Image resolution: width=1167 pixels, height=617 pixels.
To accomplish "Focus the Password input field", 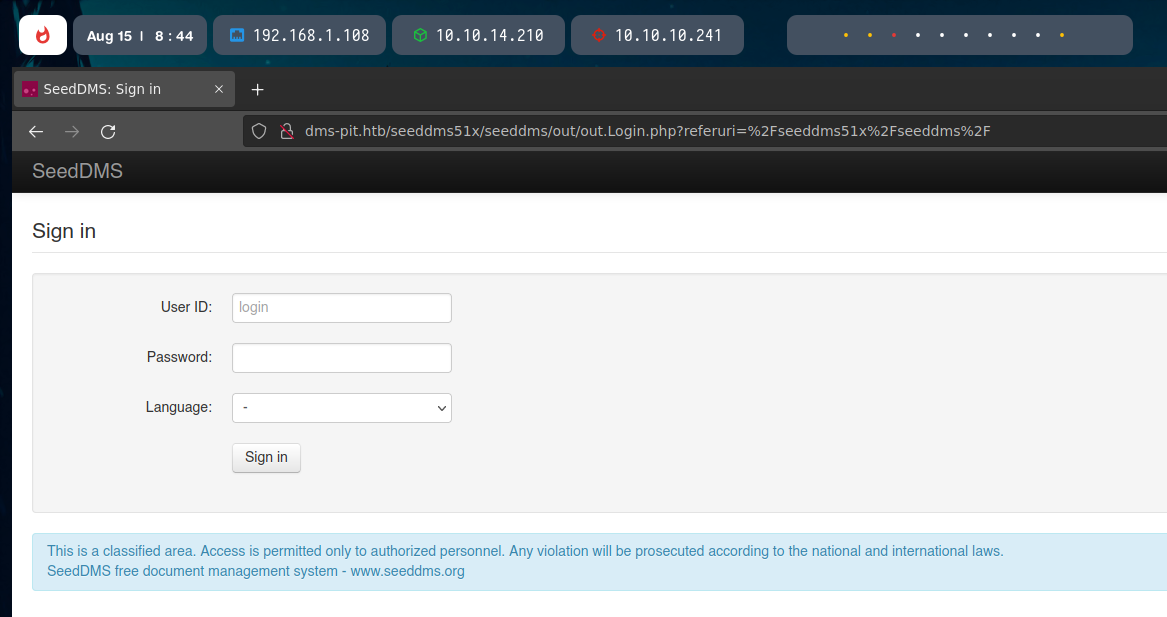I will tap(342, 358).
